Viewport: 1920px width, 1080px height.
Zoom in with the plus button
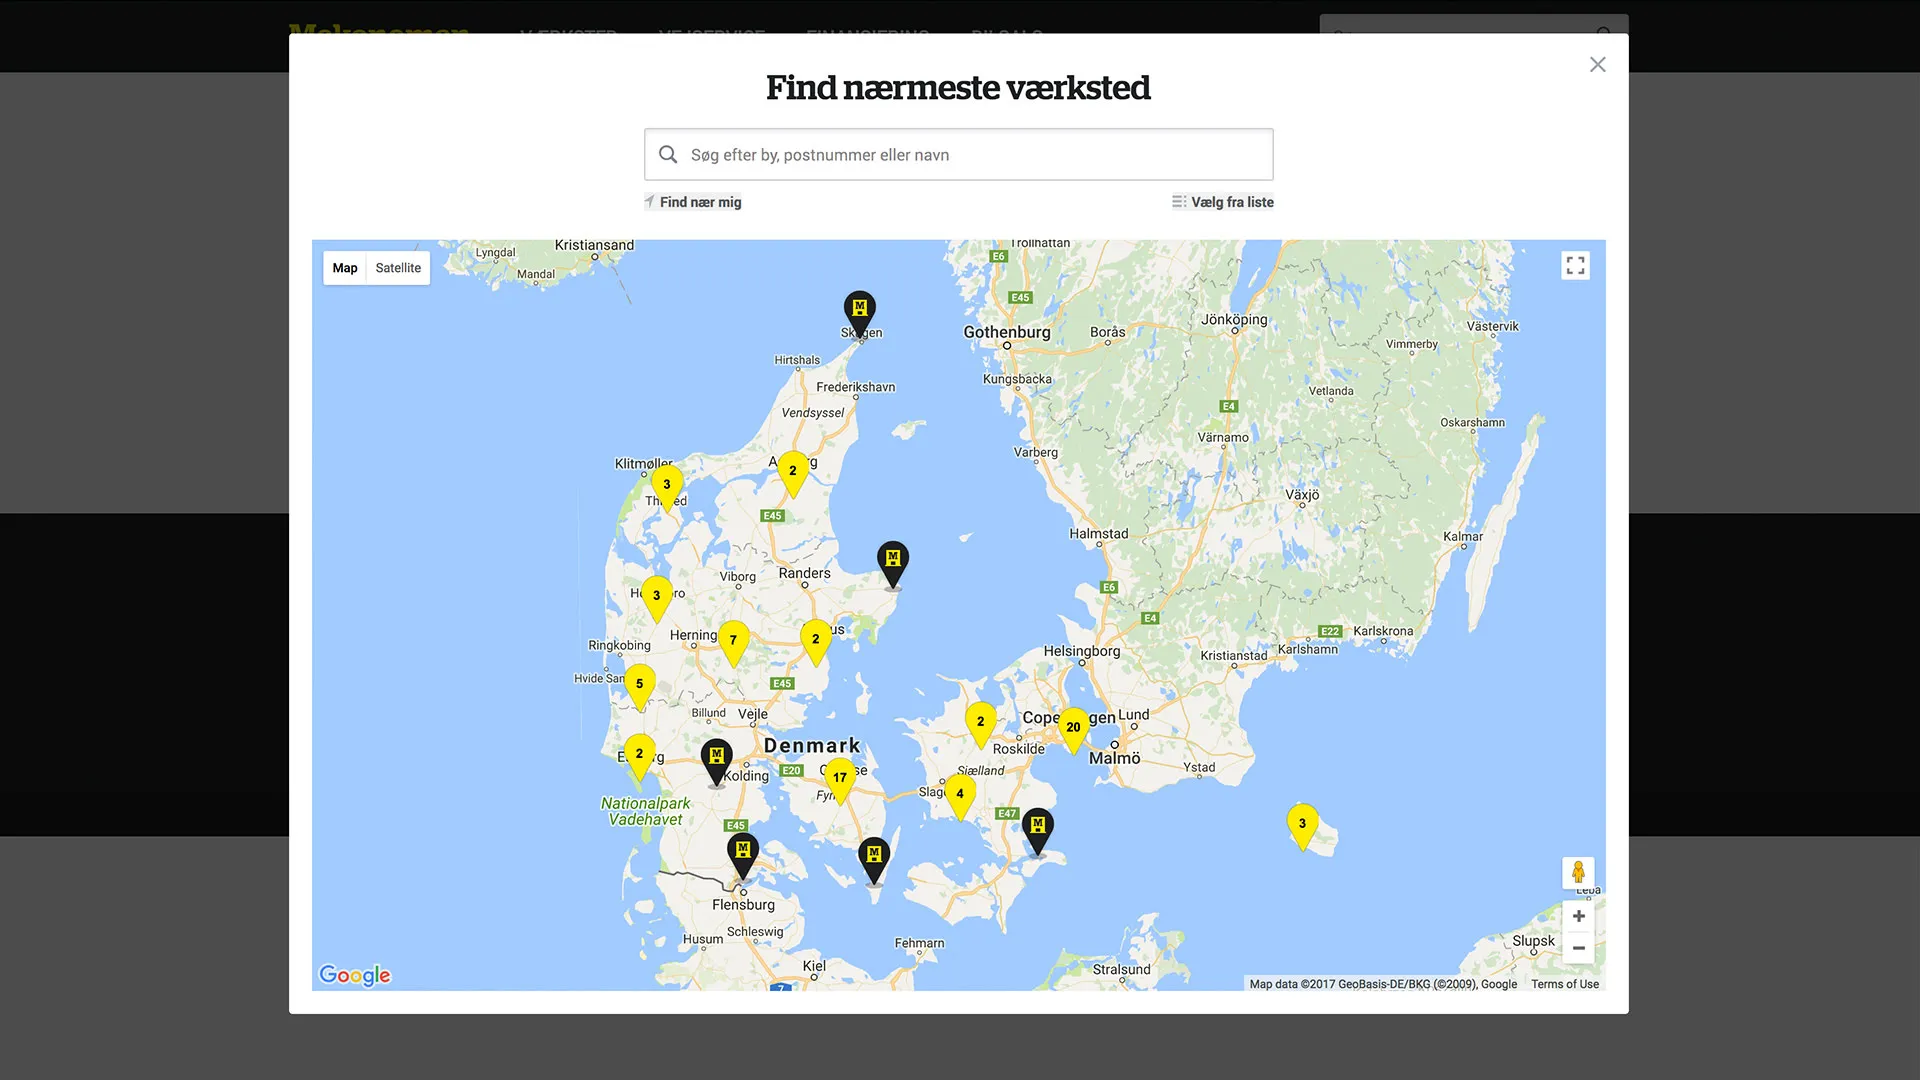pos(1578,916)
